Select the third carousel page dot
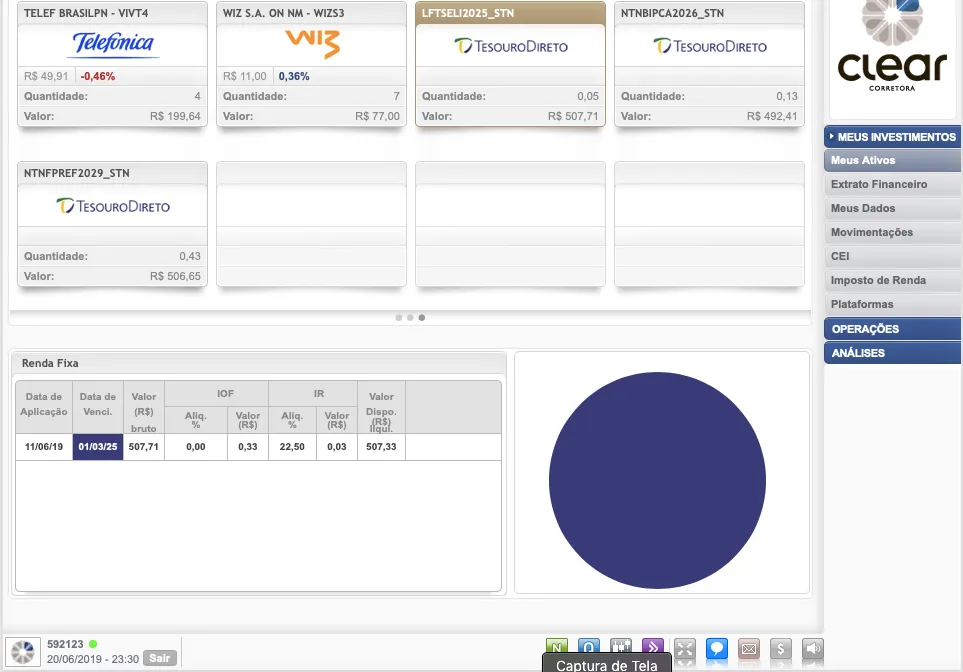963x672 pixels. [422, 317]
